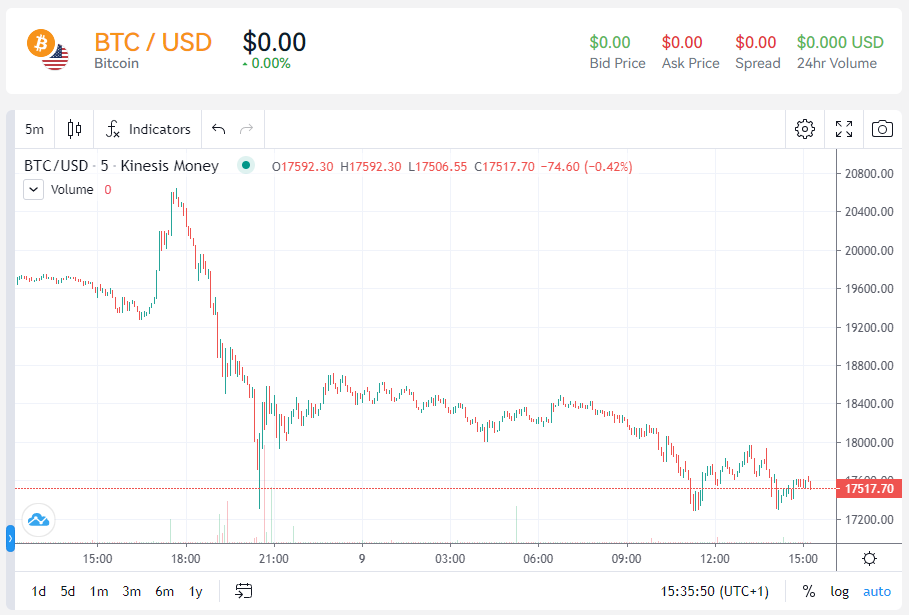Toggle percentage scale mode
This screenshot has height=615, width=909.
click(809, 591)
